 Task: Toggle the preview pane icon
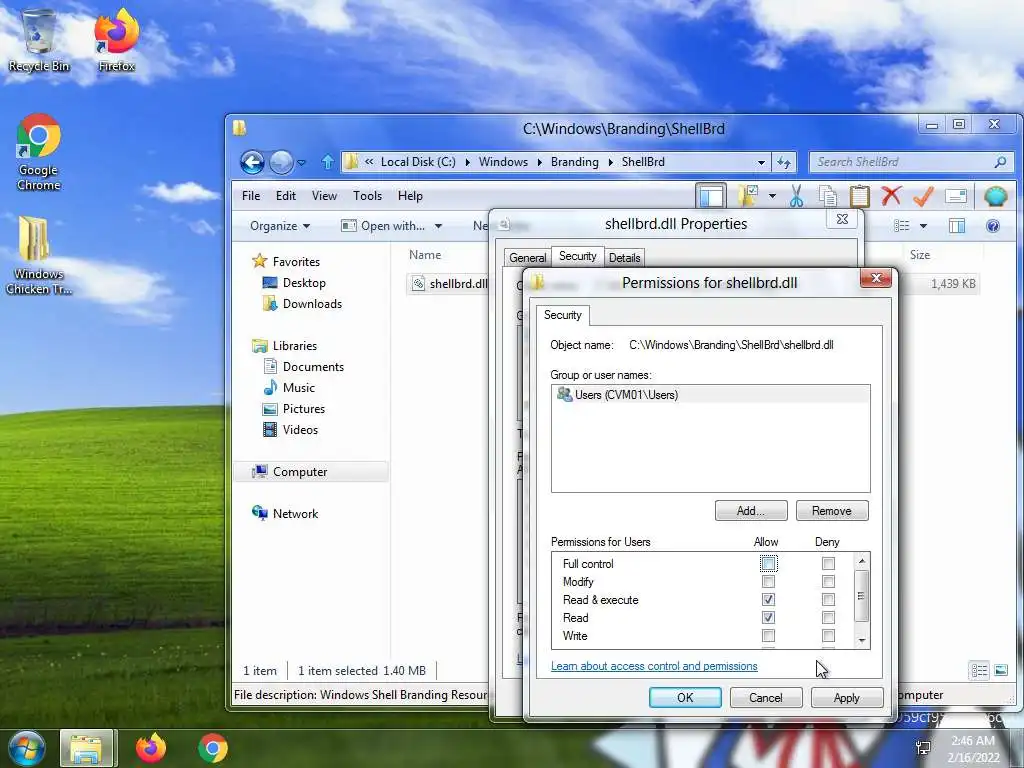pos(957,226)
